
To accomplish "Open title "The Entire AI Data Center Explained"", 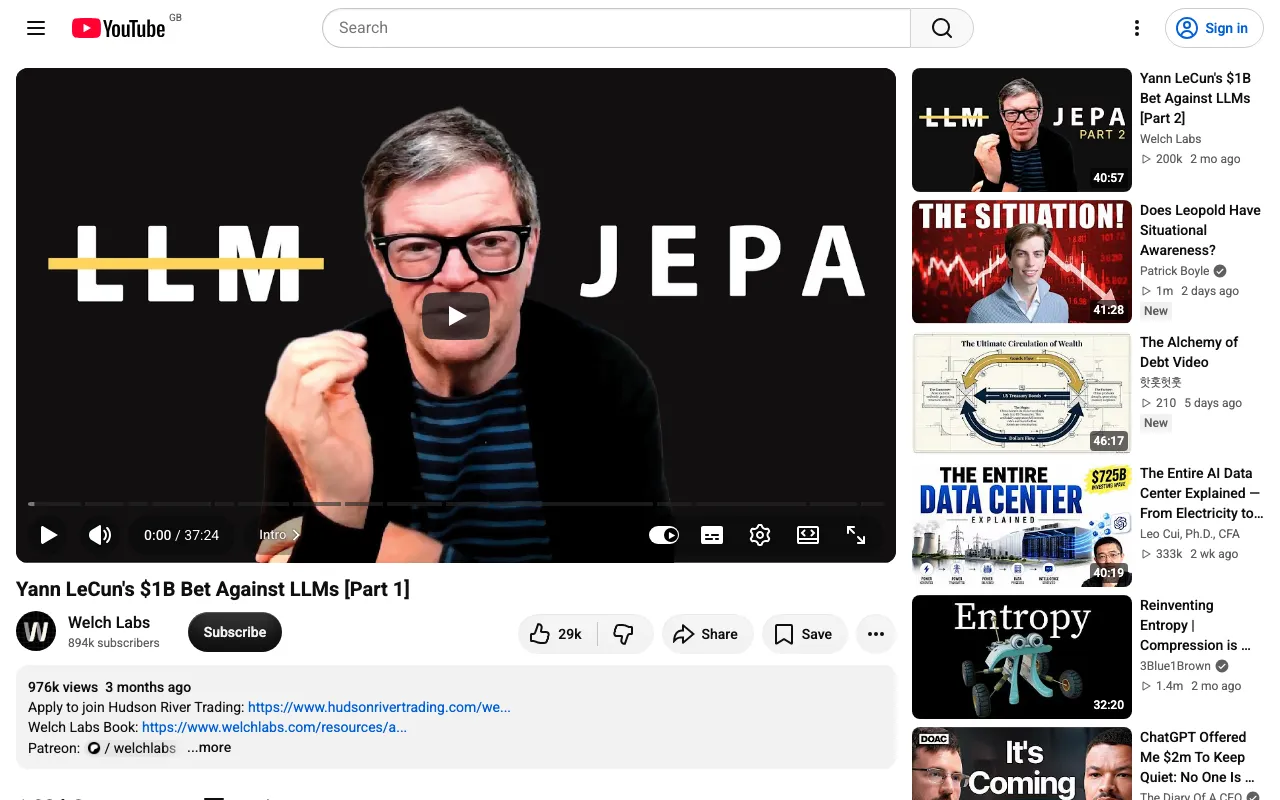I will [1201, 493].
